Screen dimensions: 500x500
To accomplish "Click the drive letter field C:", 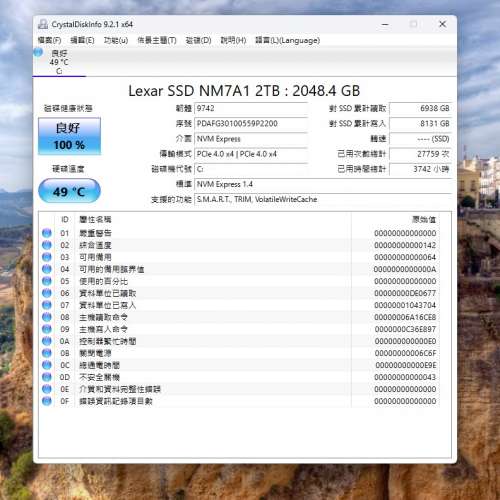I will [251, 169].
